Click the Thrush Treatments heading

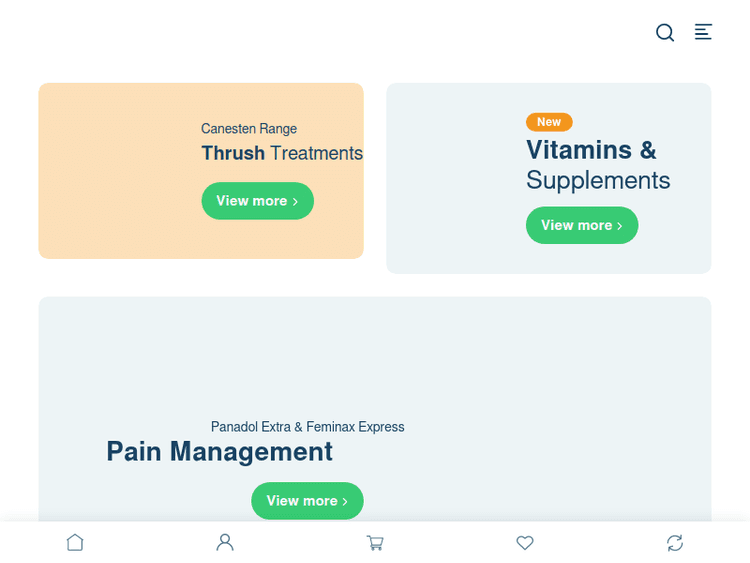pyautogui.click(x=281, y=153)
